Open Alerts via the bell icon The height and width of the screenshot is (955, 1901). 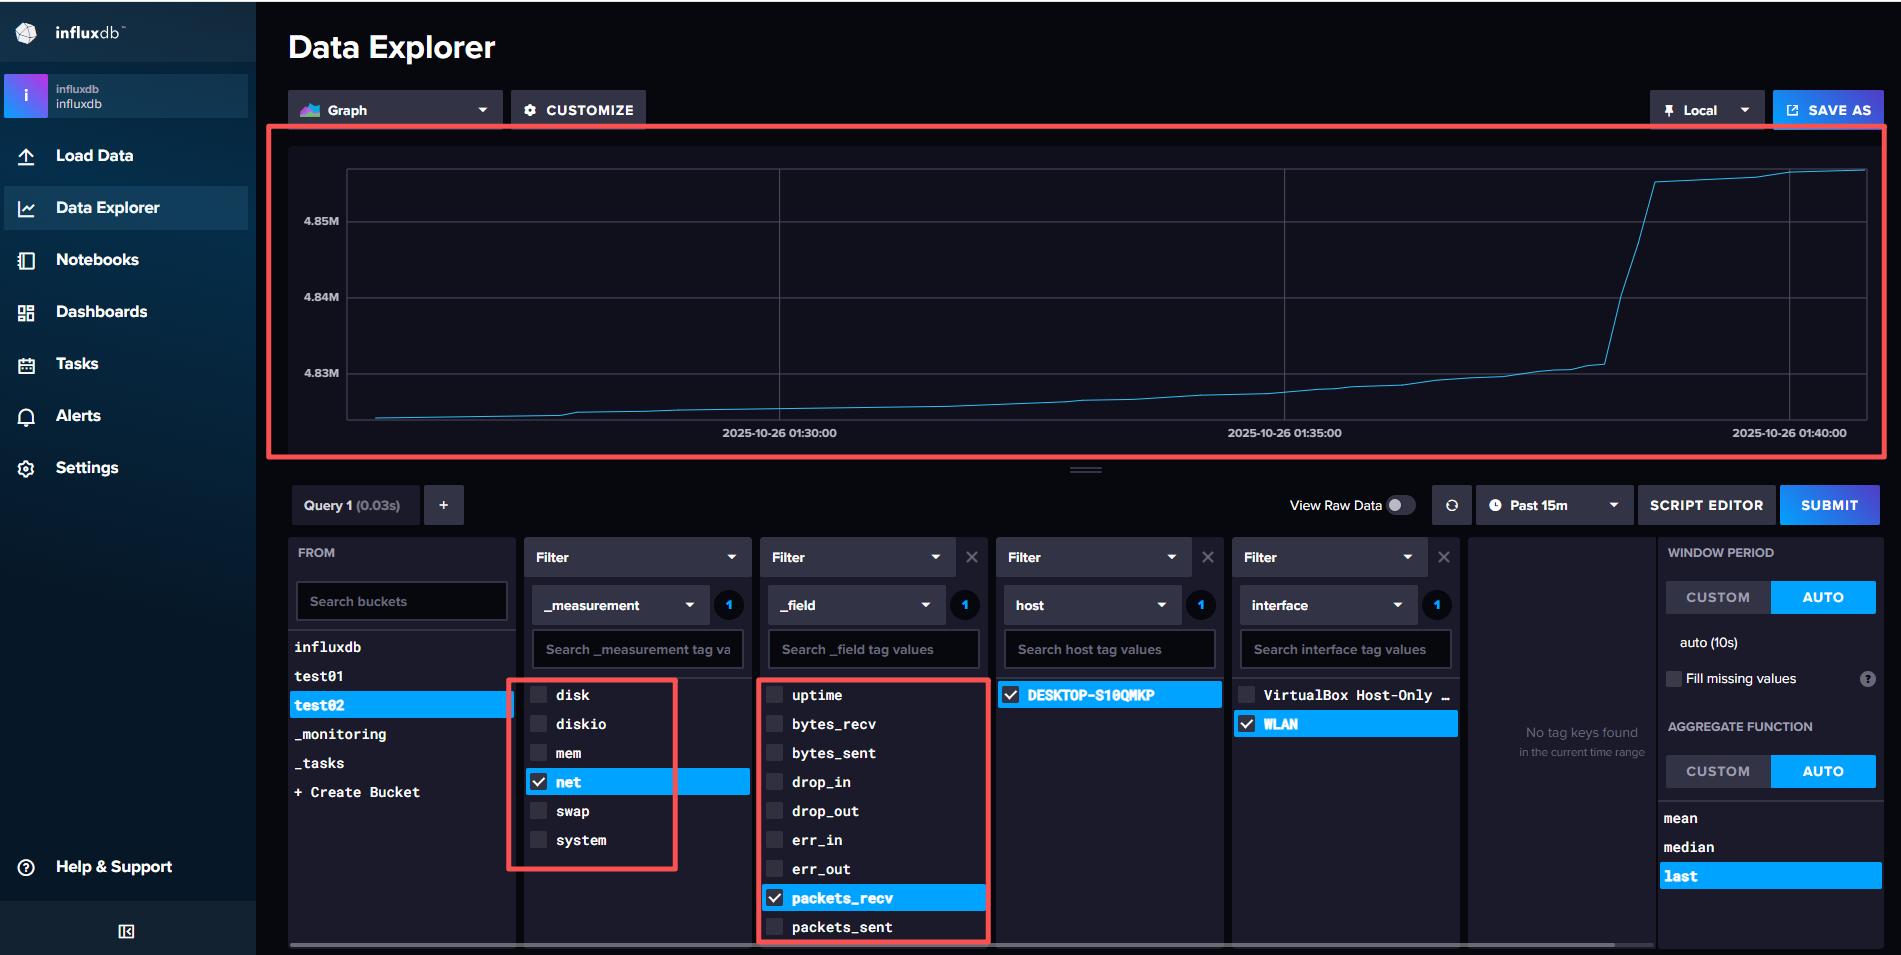(x=27, y=416)
